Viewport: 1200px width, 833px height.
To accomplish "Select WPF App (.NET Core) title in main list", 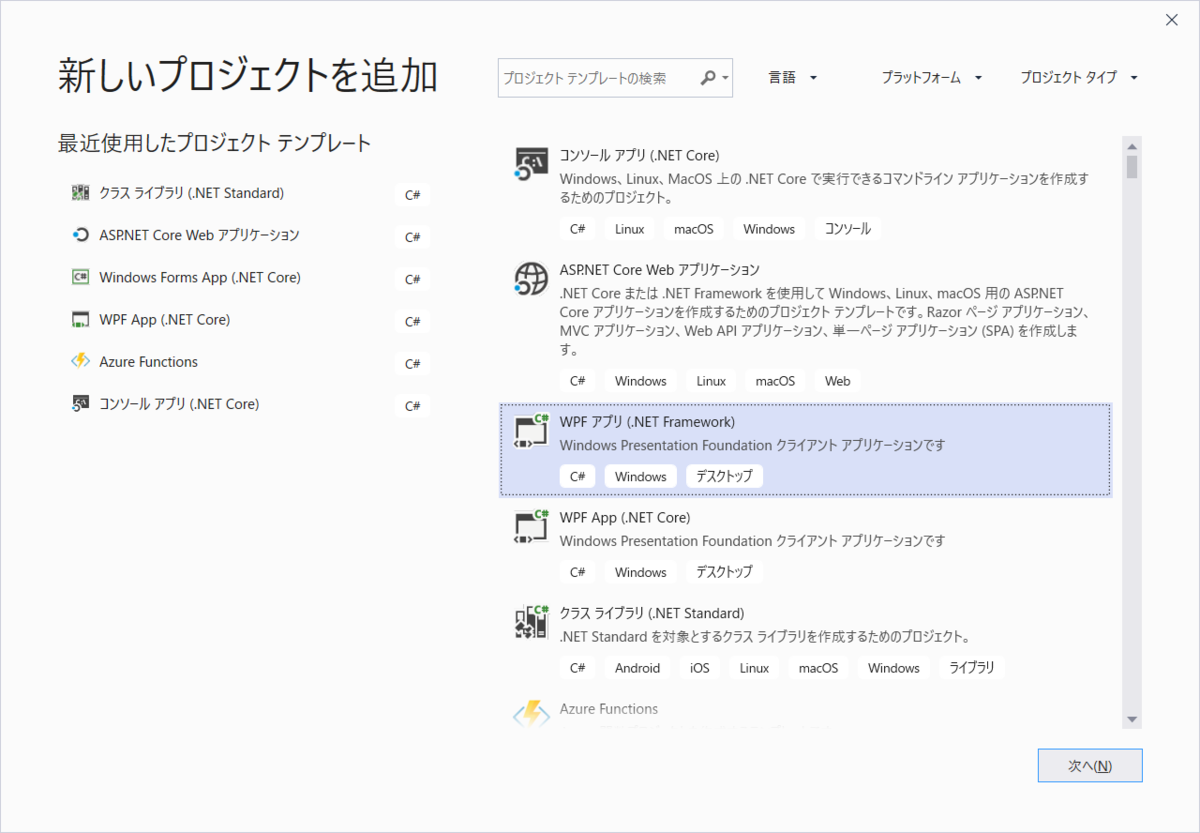I will pyautogui.click(x=625, y=518).
